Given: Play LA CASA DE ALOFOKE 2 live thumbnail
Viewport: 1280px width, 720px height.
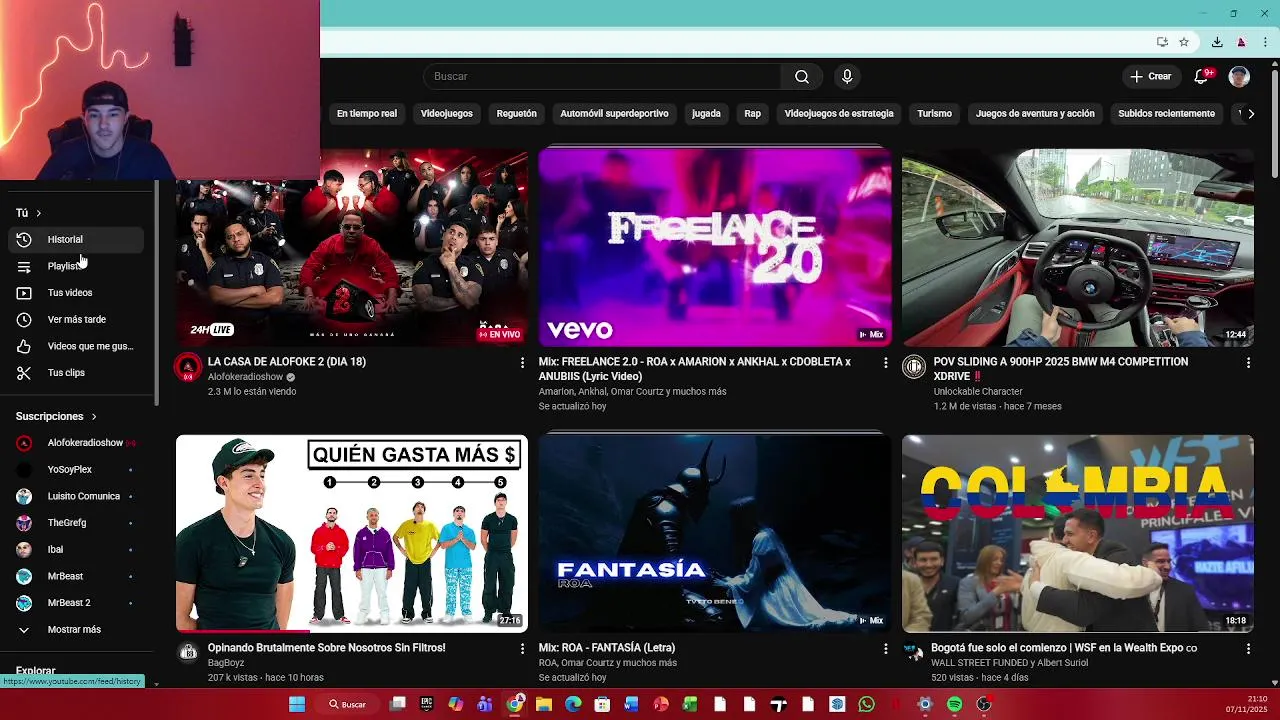Looking at the screenshot, I should [x=352, y=247].
